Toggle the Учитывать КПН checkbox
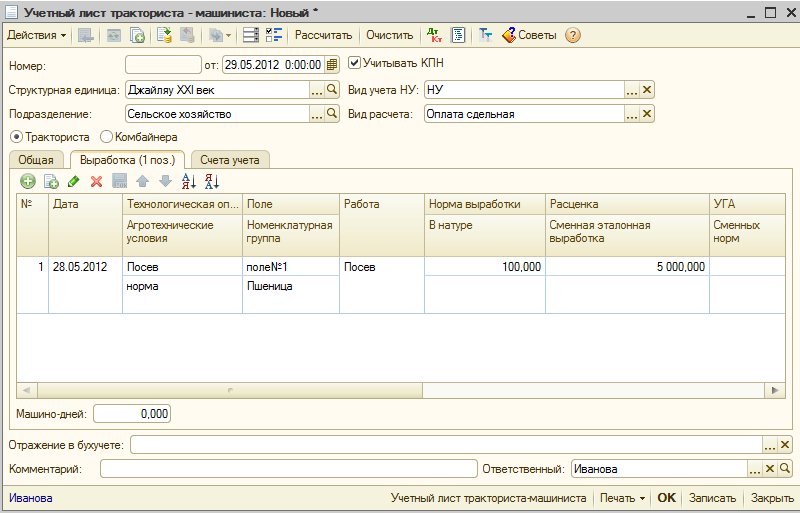 tap(355, 63)
